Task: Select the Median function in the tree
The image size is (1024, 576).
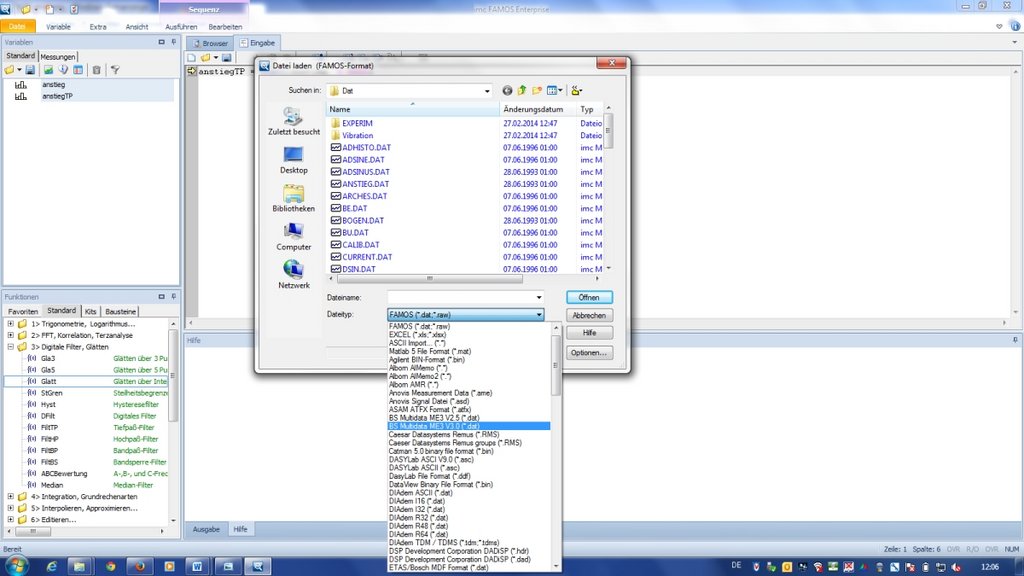Action: pyautogui.click(x=98, y=485)
